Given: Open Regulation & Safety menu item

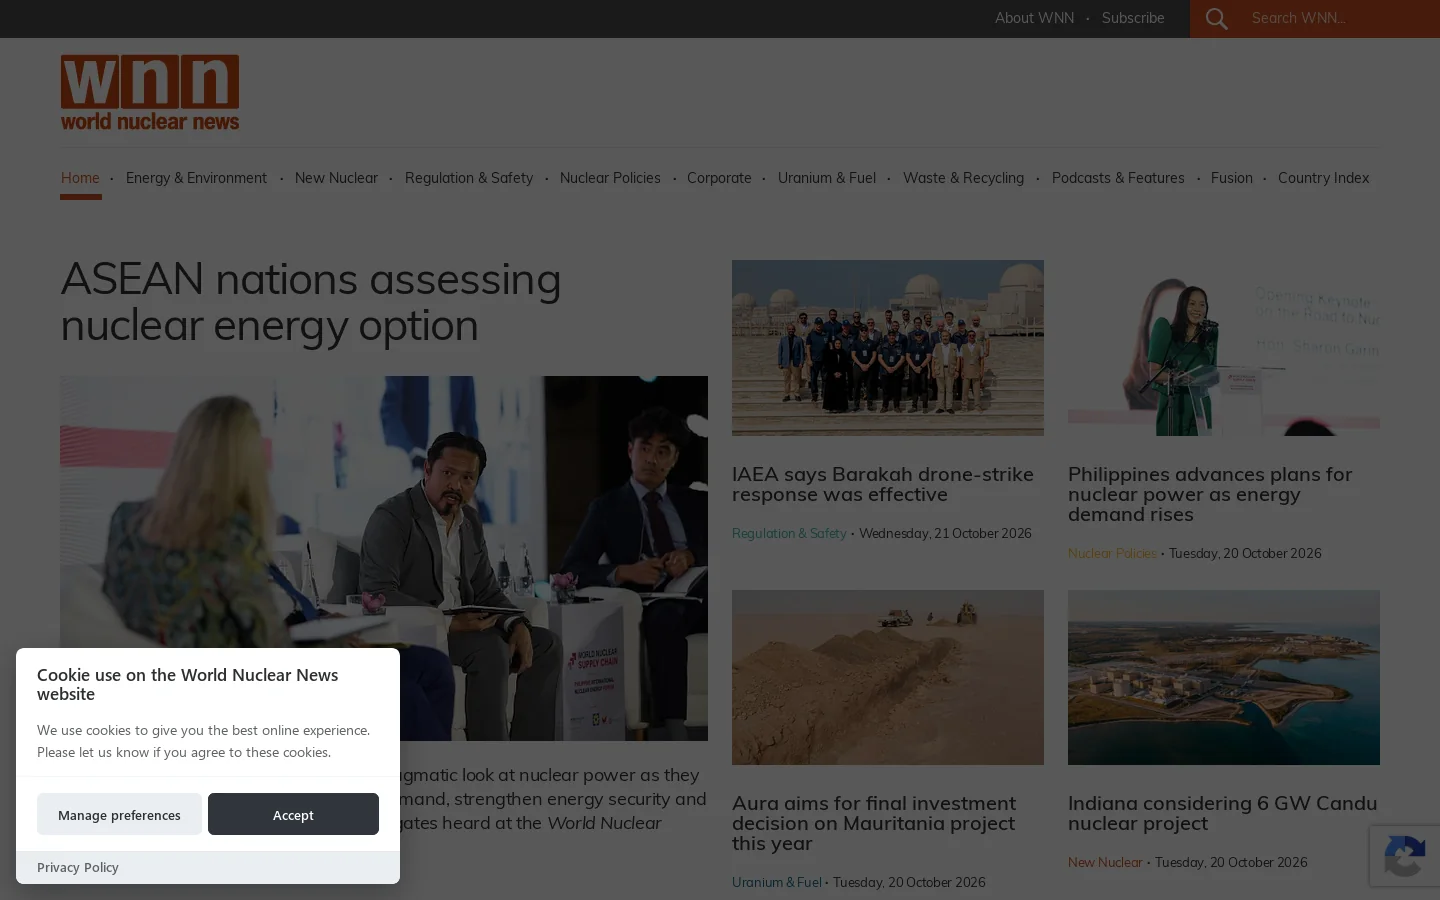Looking at the screenshot, I should pyautogui.click(x=469, y=178).
